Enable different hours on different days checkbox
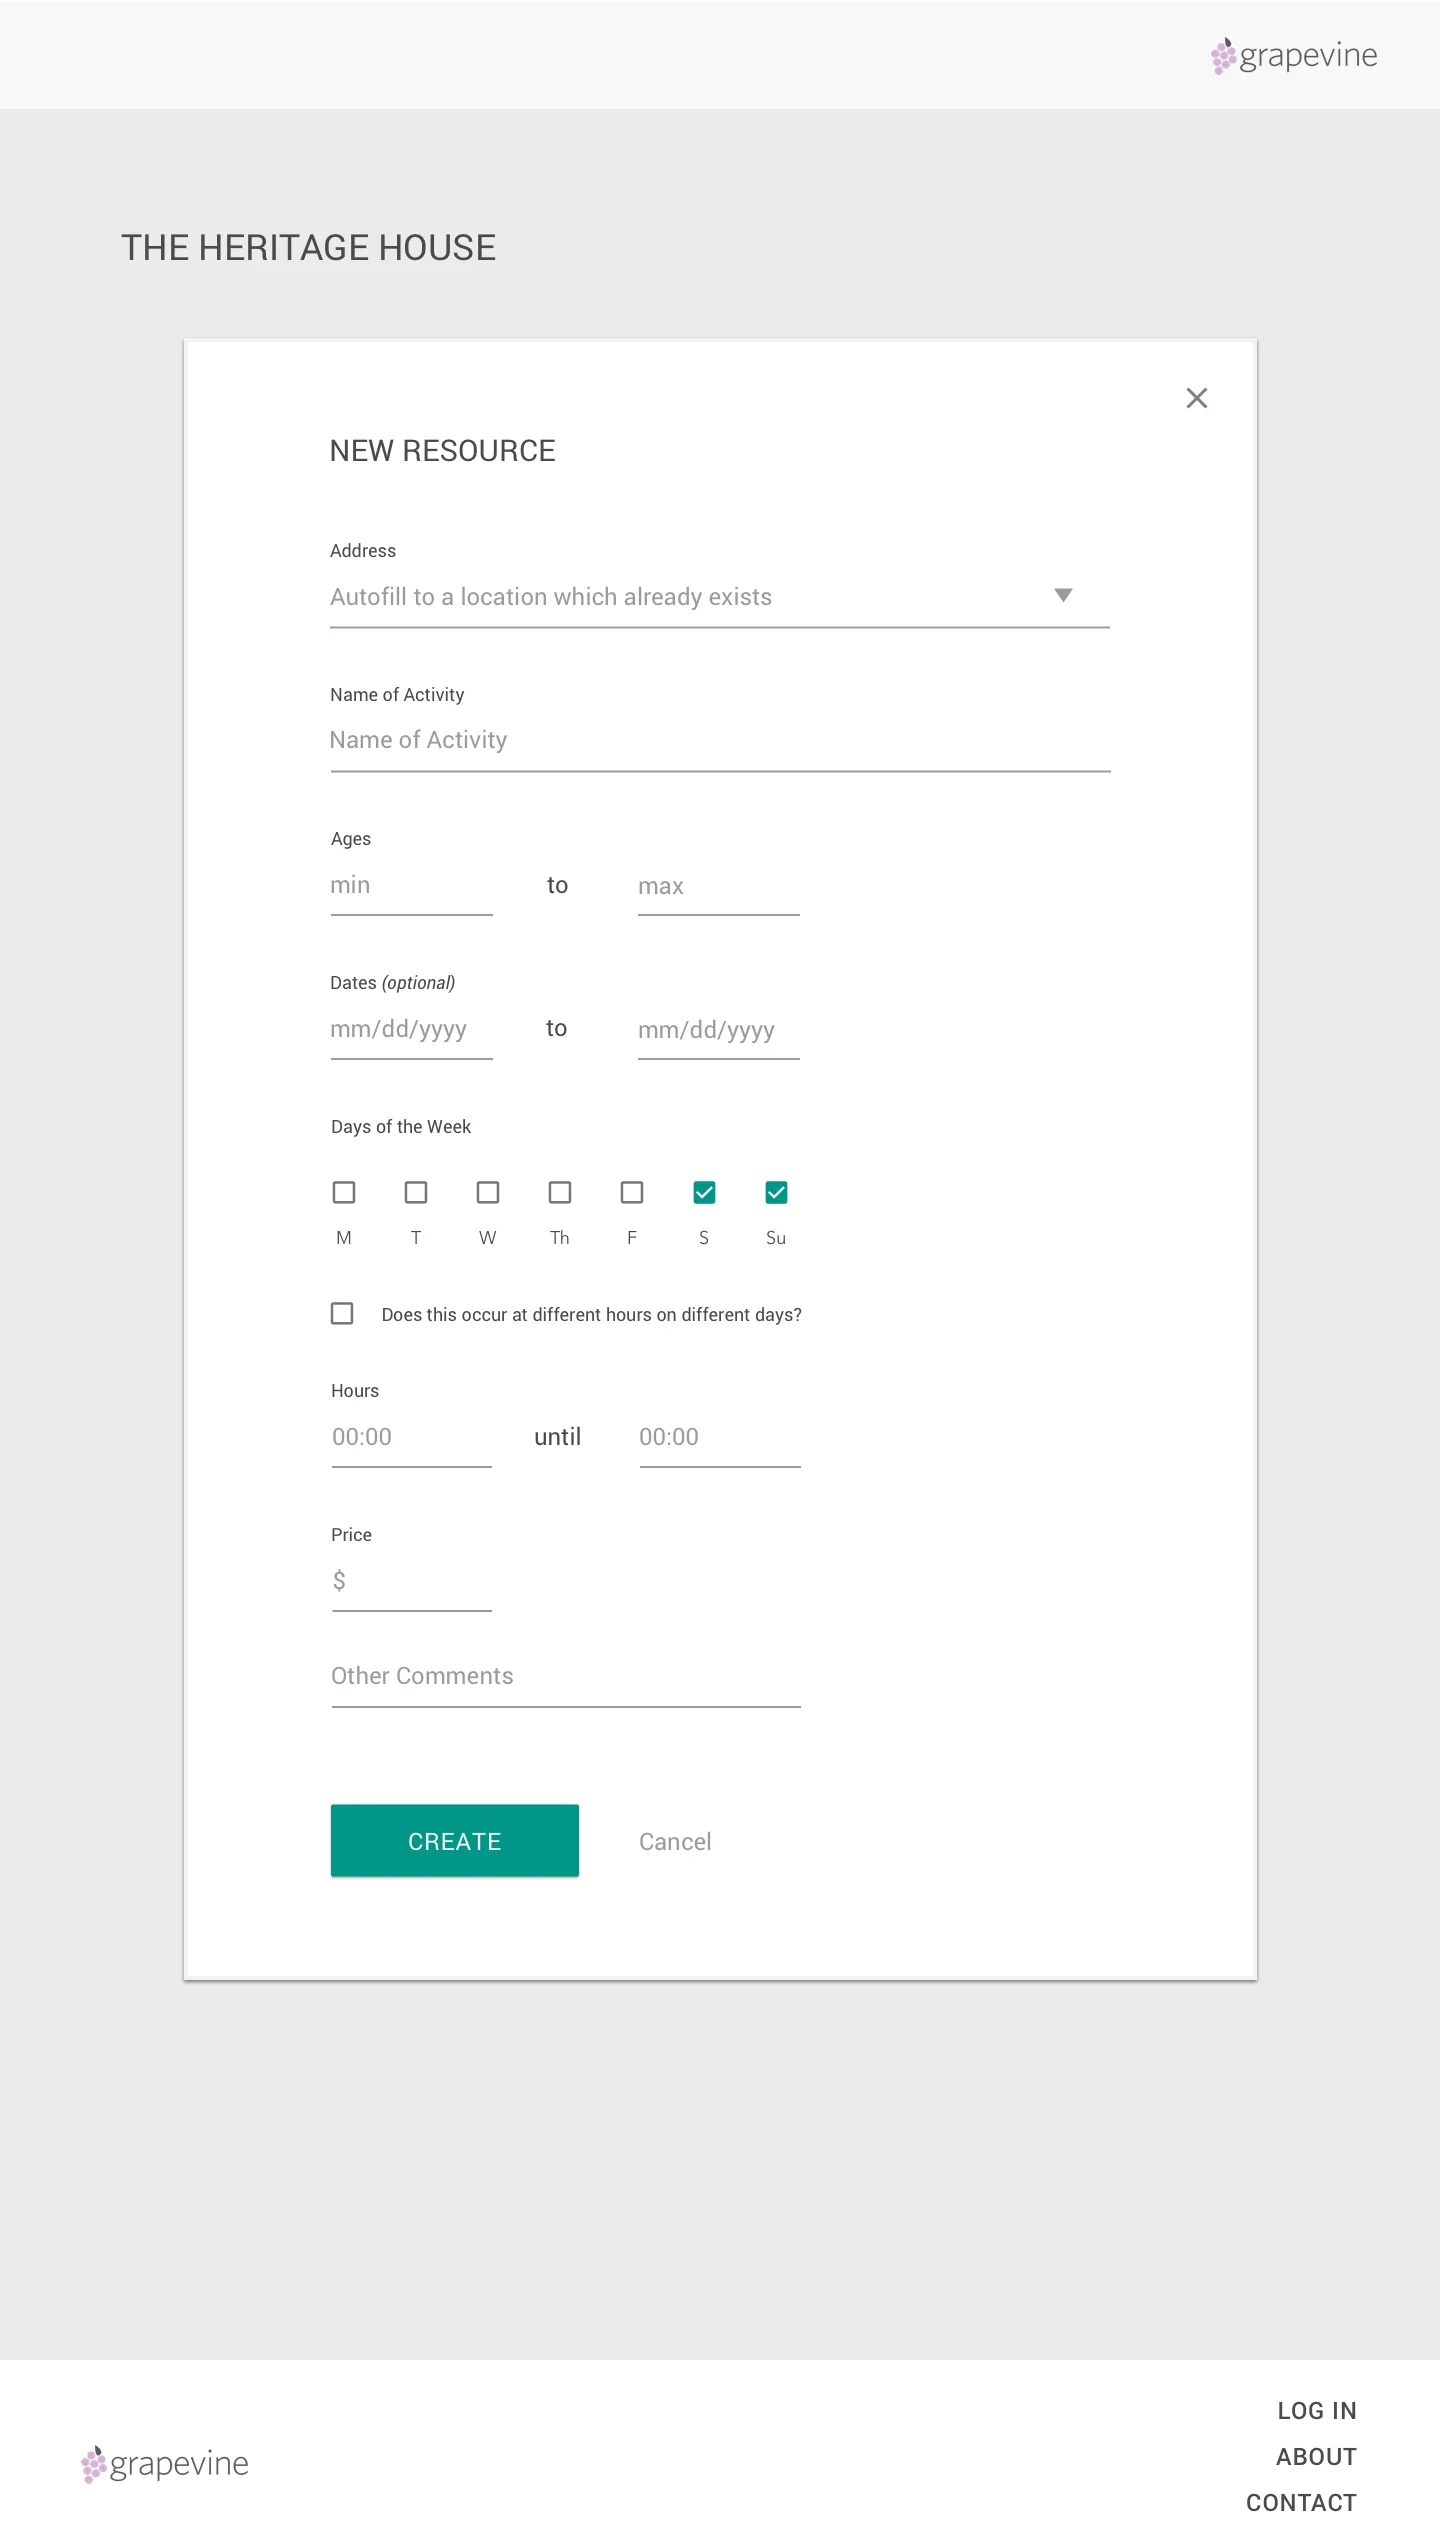This screenshot has height=2546, width=1440. tap(342, 1313)
